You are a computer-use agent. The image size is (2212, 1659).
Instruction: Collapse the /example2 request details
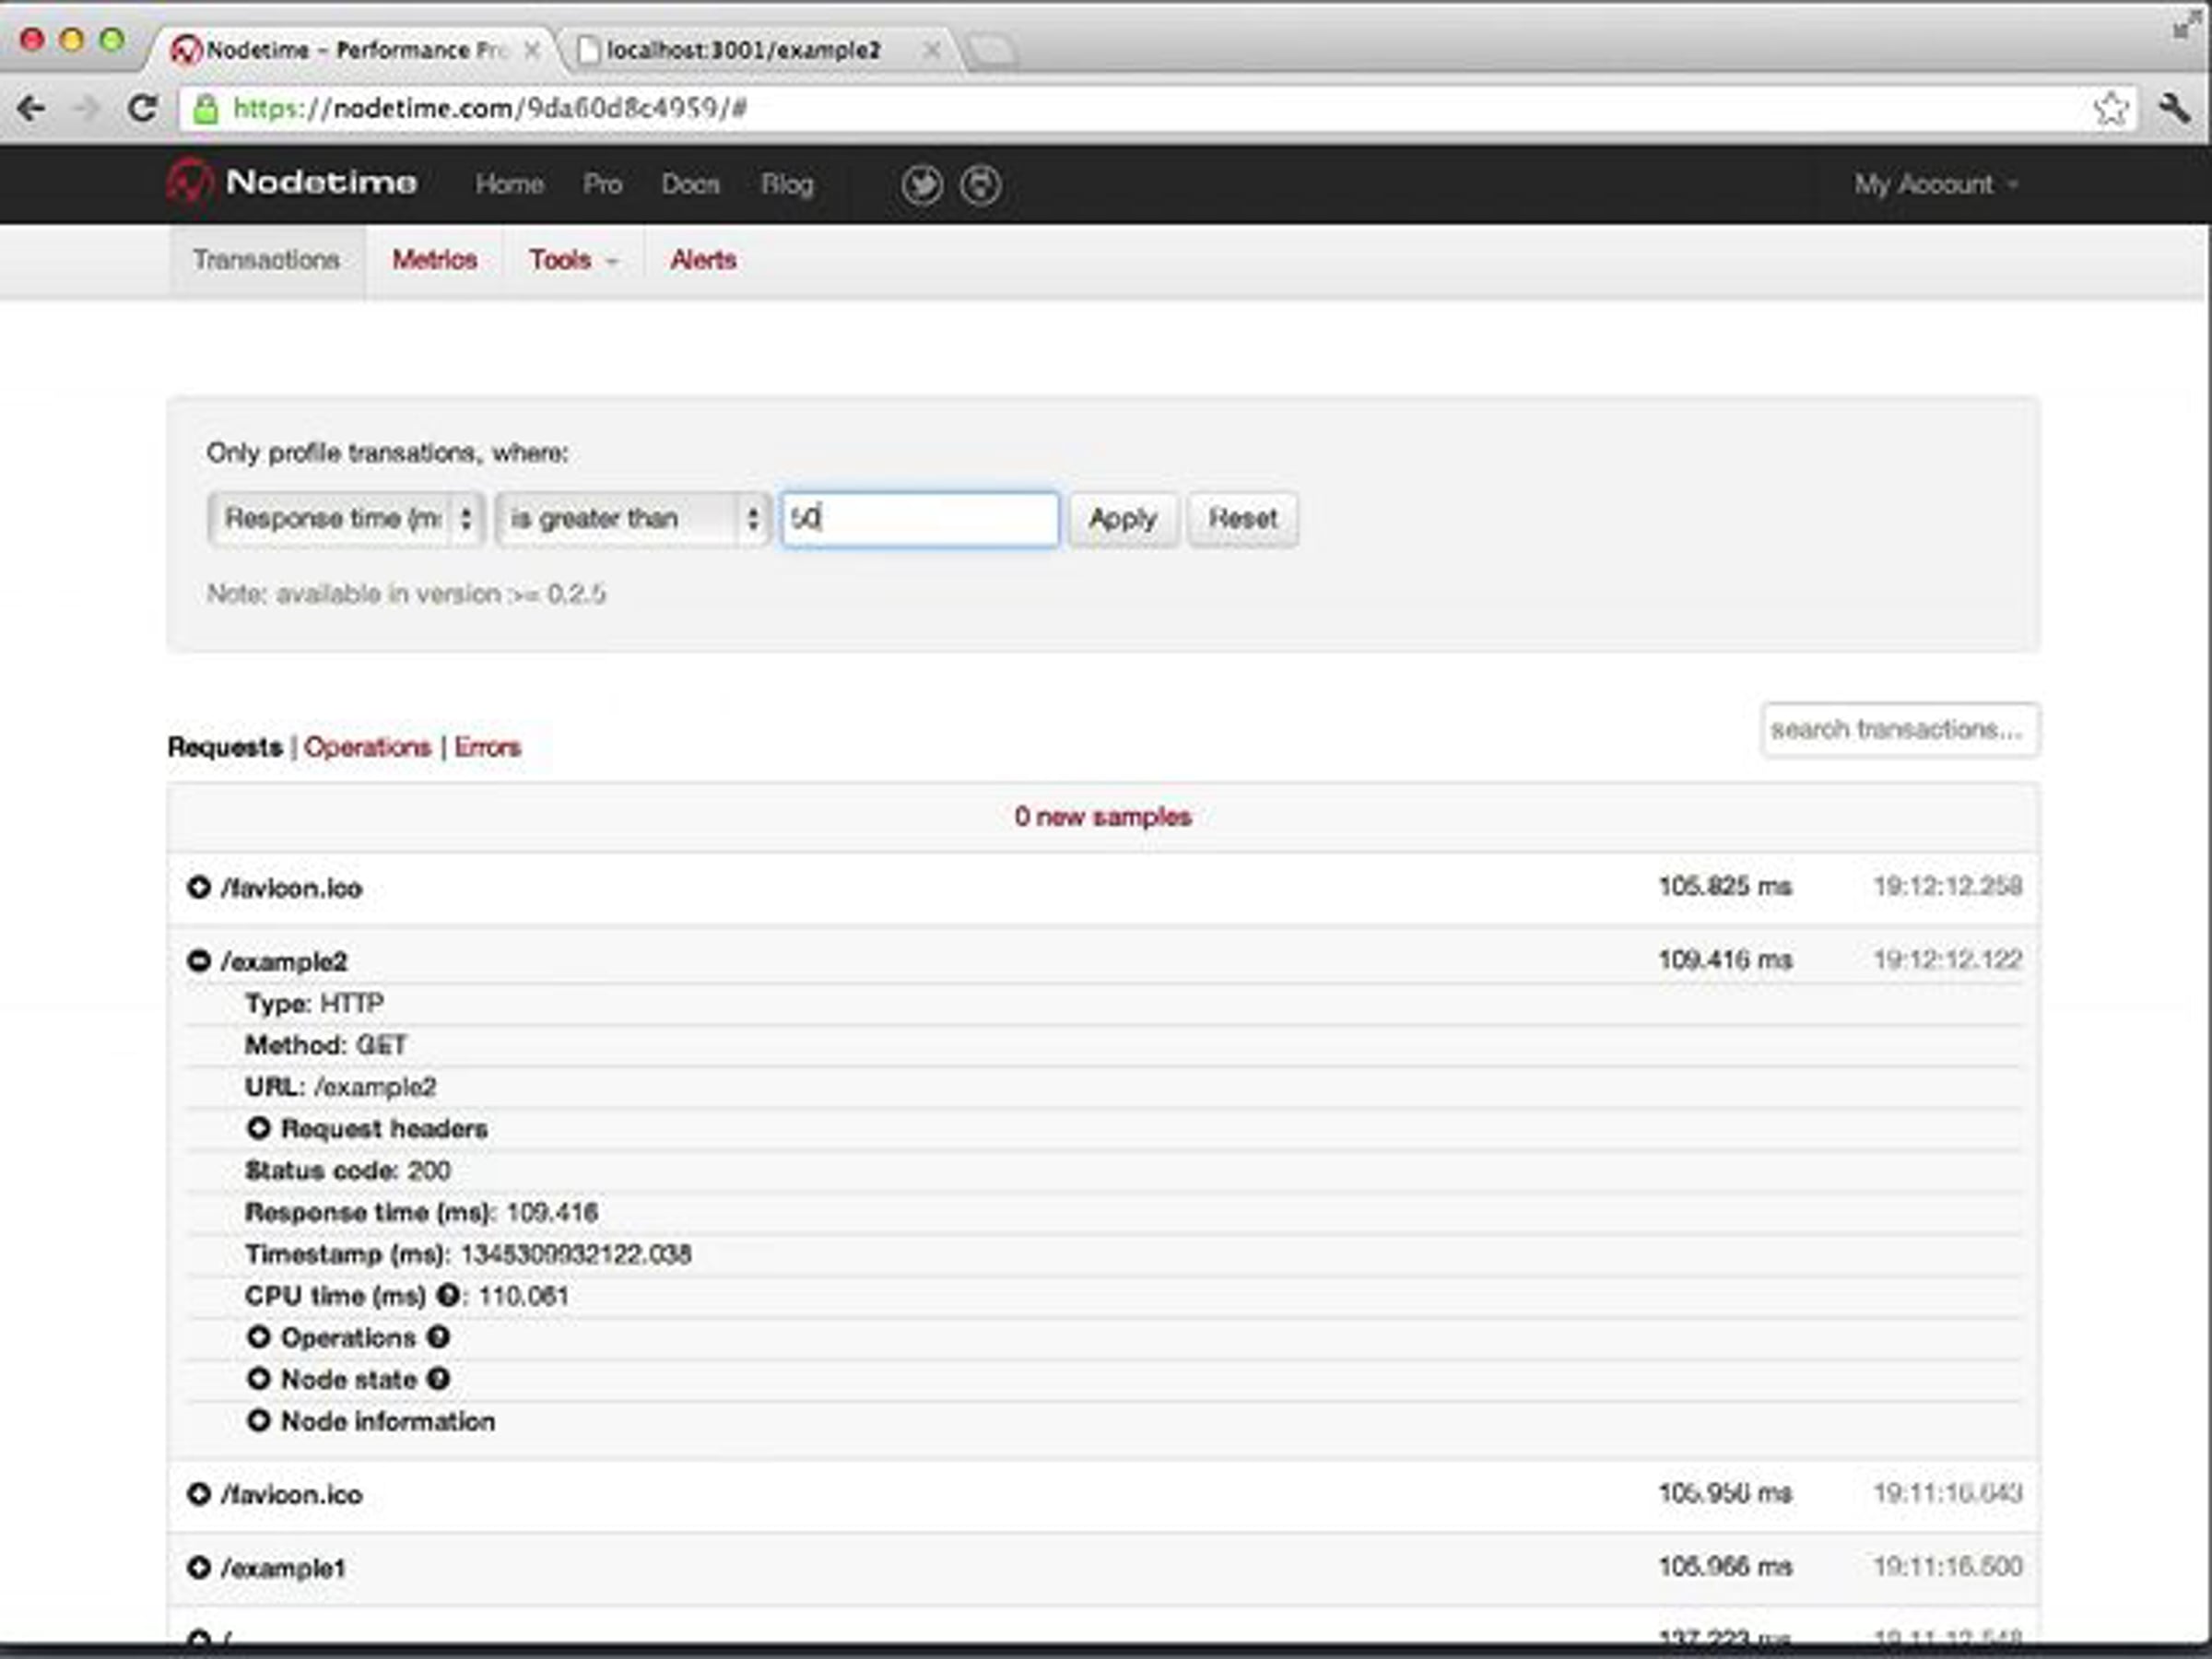tap(199, 961)
